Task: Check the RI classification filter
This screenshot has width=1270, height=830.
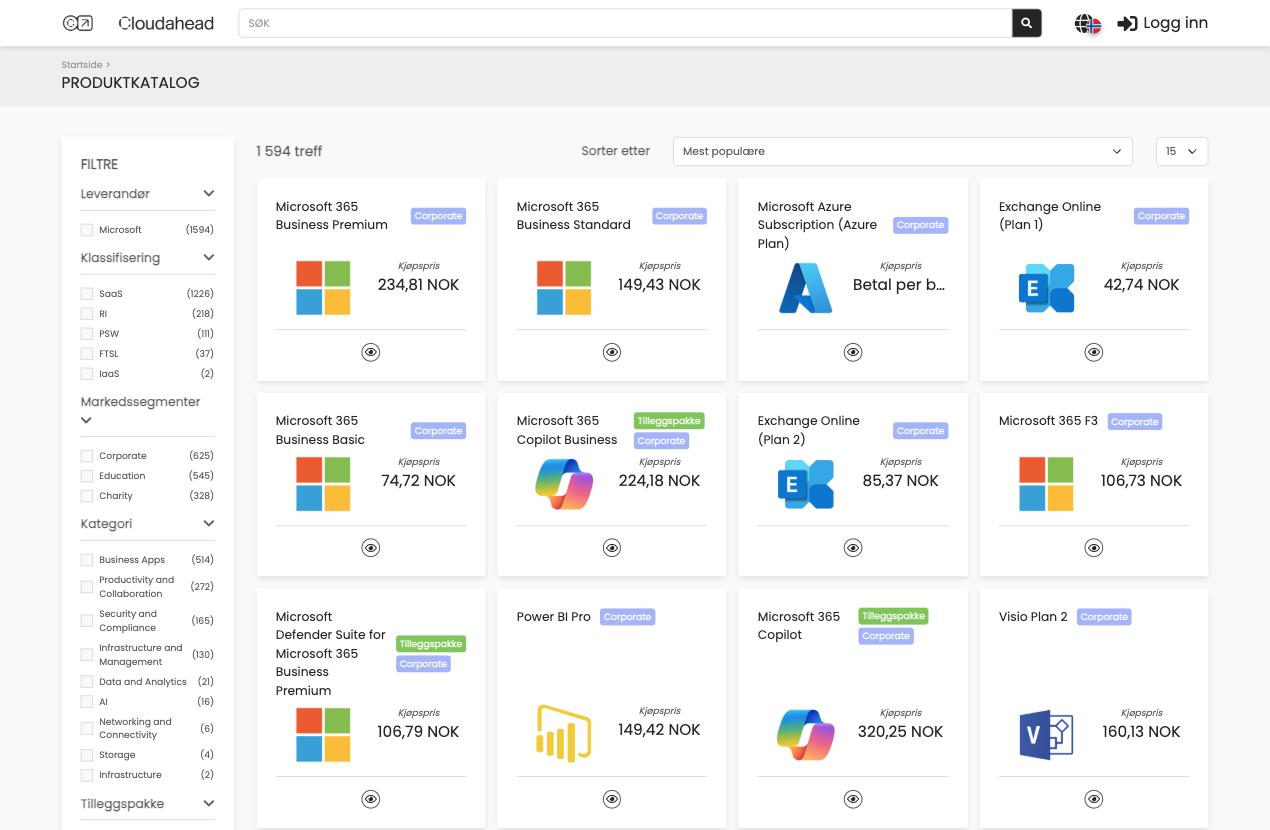Action: tap(87, 314)
